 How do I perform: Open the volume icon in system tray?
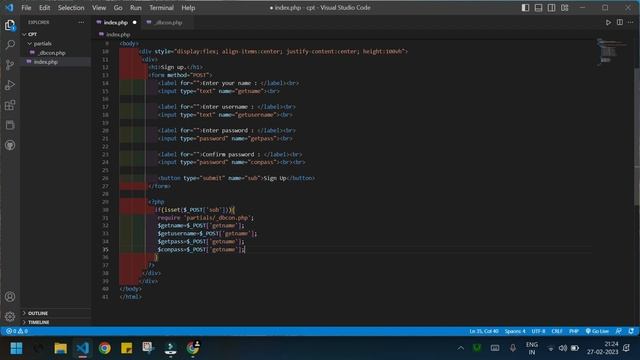click(562, 348)
